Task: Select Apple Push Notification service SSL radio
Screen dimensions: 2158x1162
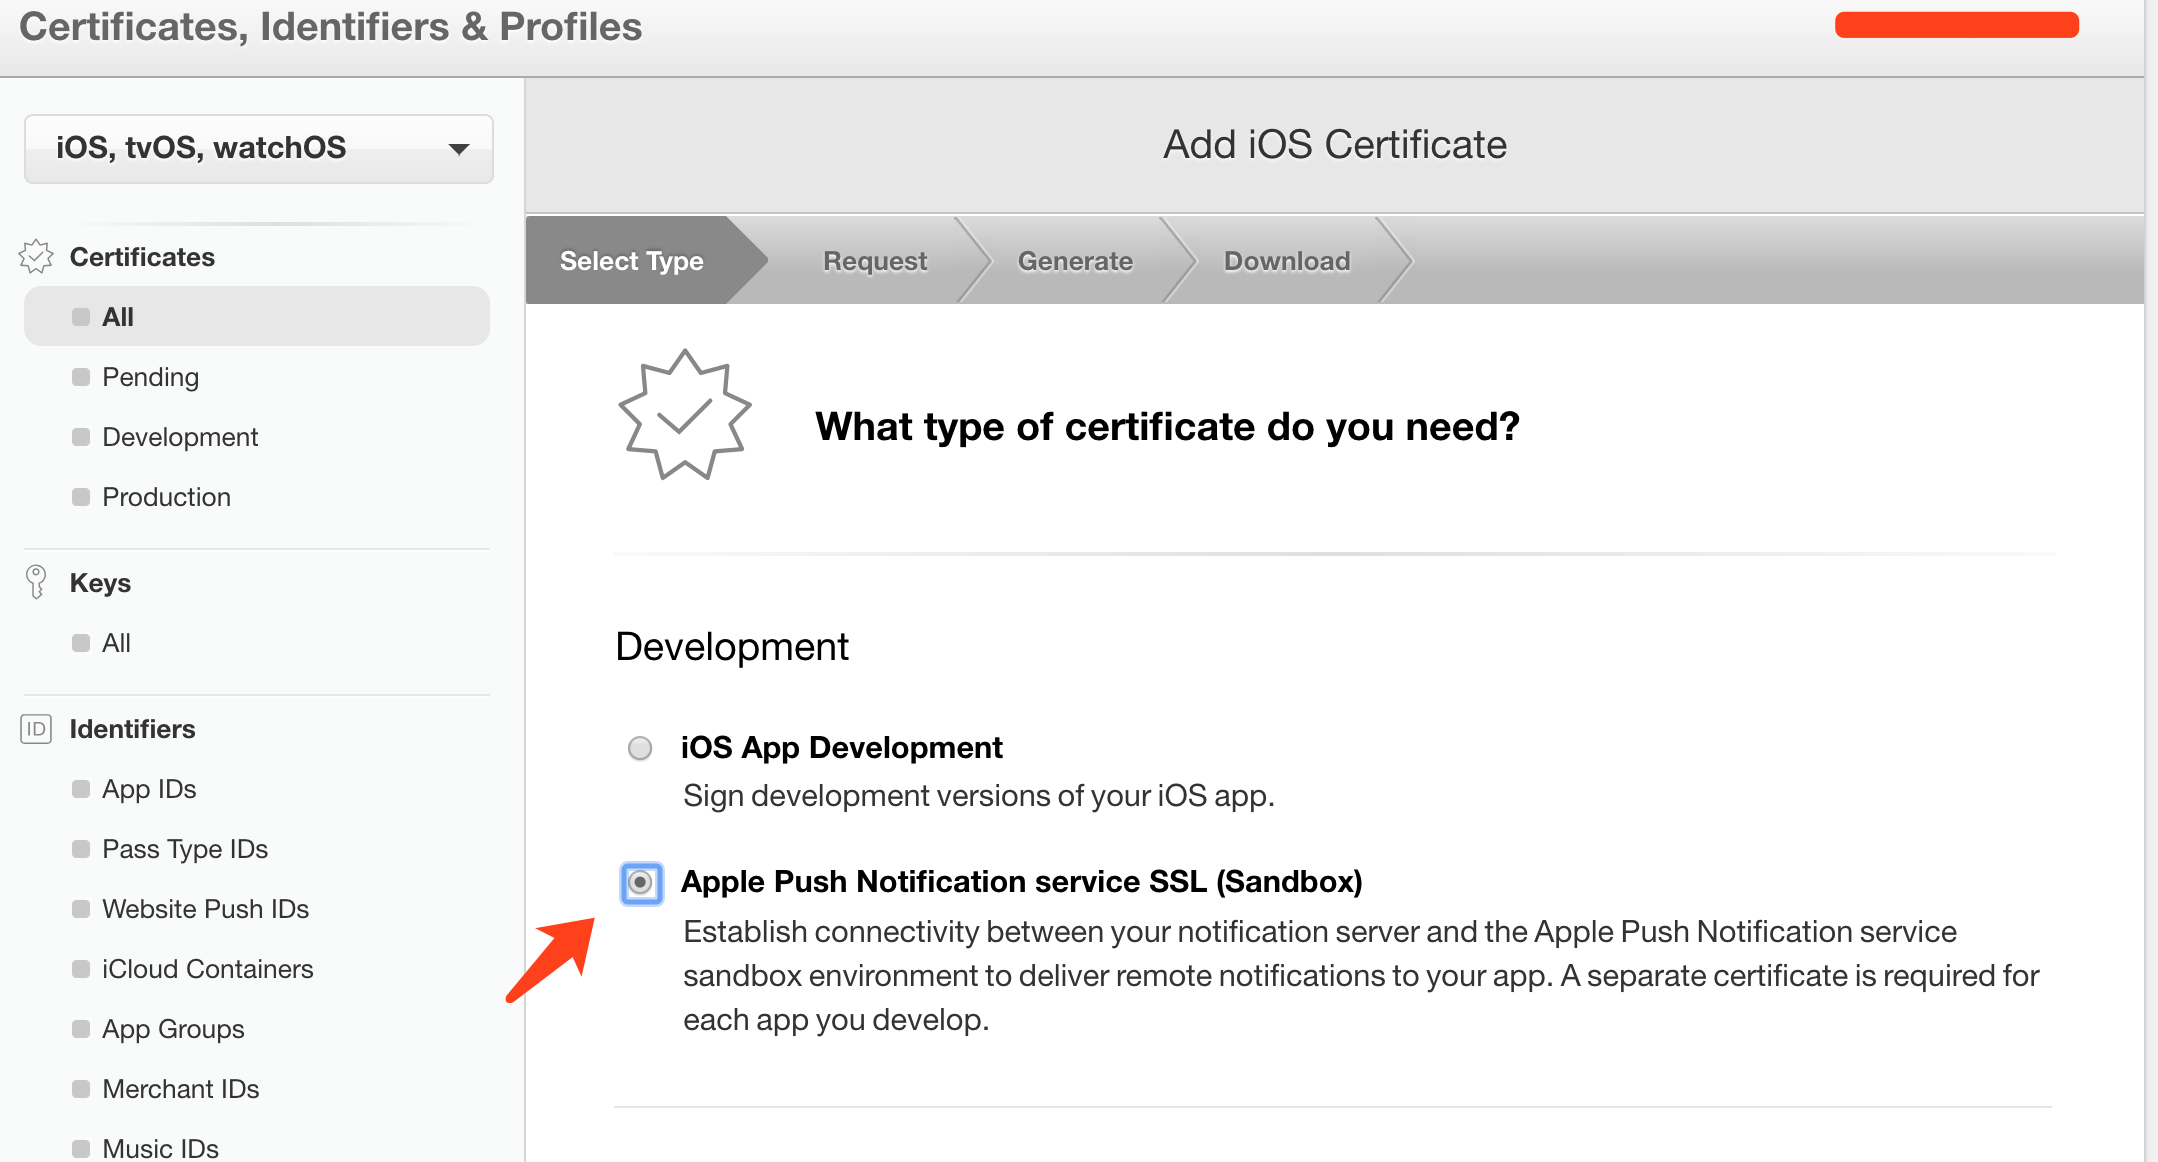Action: [641, 883]
